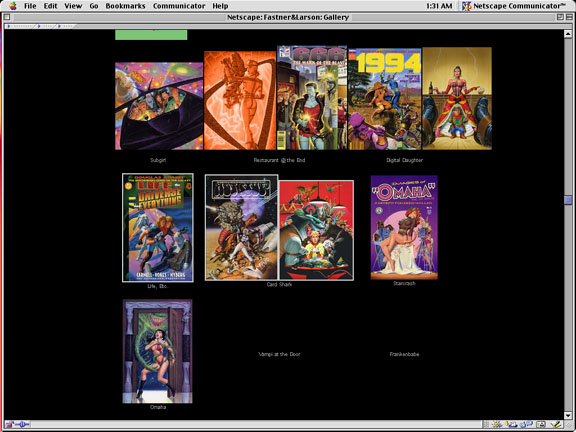Image resolution: width=576 pixels, height=432 pixels.
Task: Open the Netscape Communicator application switcher icon
Action: tap(467, 6)
